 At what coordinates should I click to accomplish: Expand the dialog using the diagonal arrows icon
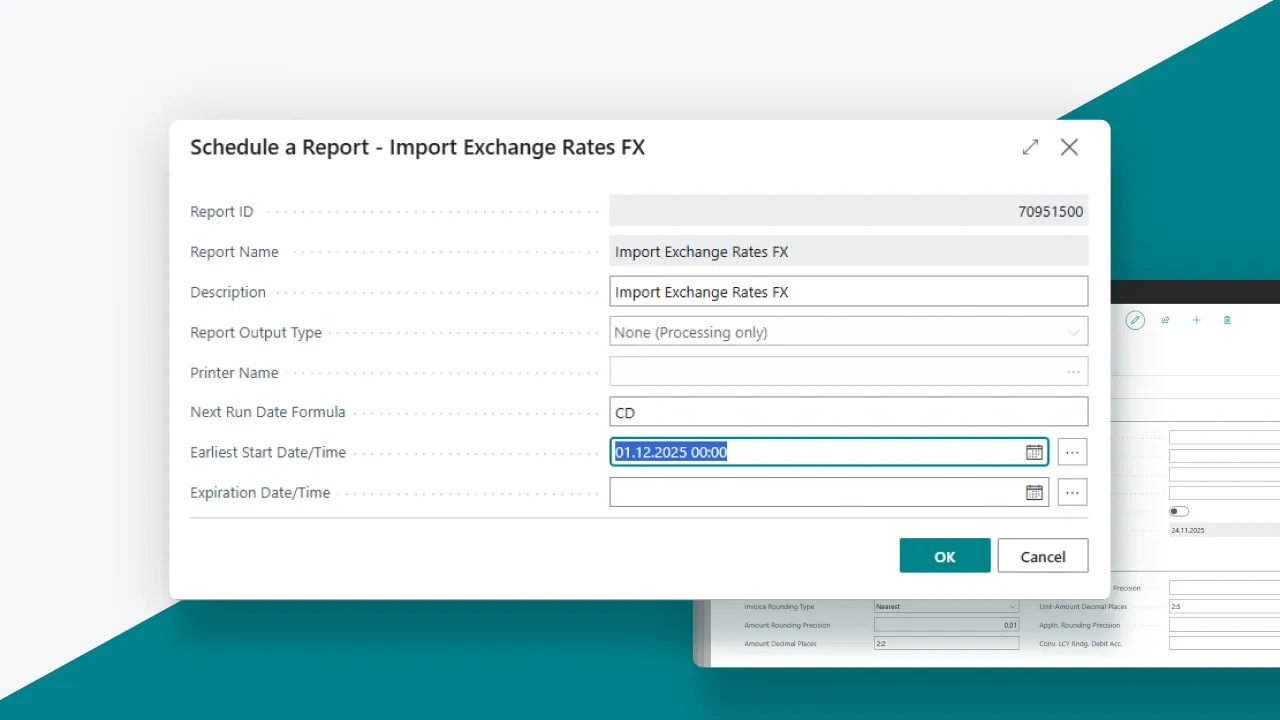[x=1030, y=147]
